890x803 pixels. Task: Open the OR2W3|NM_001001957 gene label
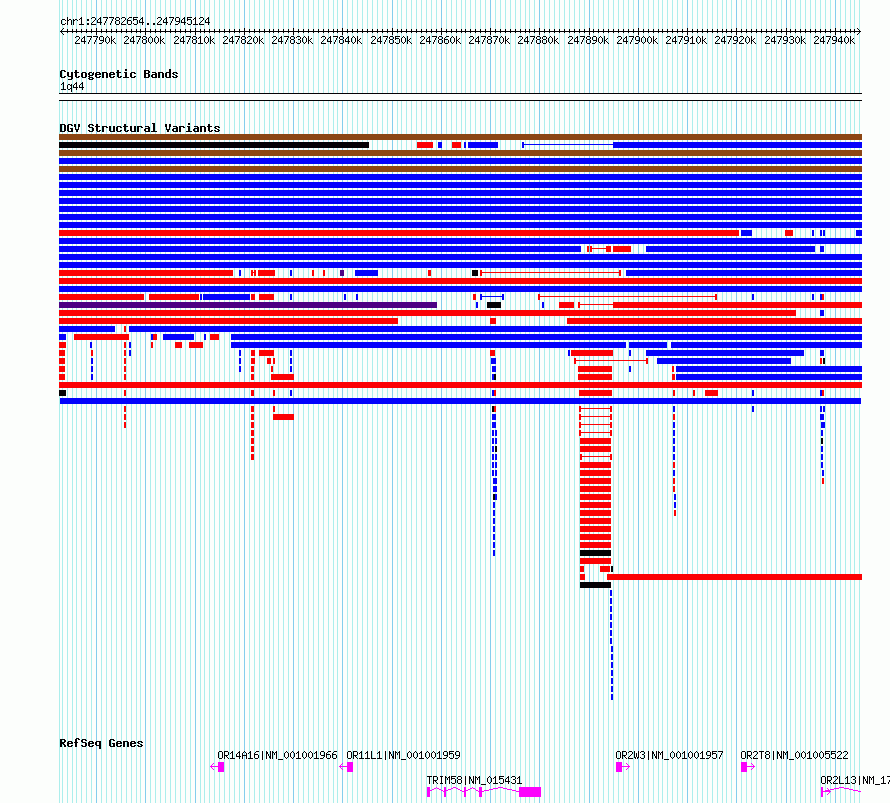(669, 755)
